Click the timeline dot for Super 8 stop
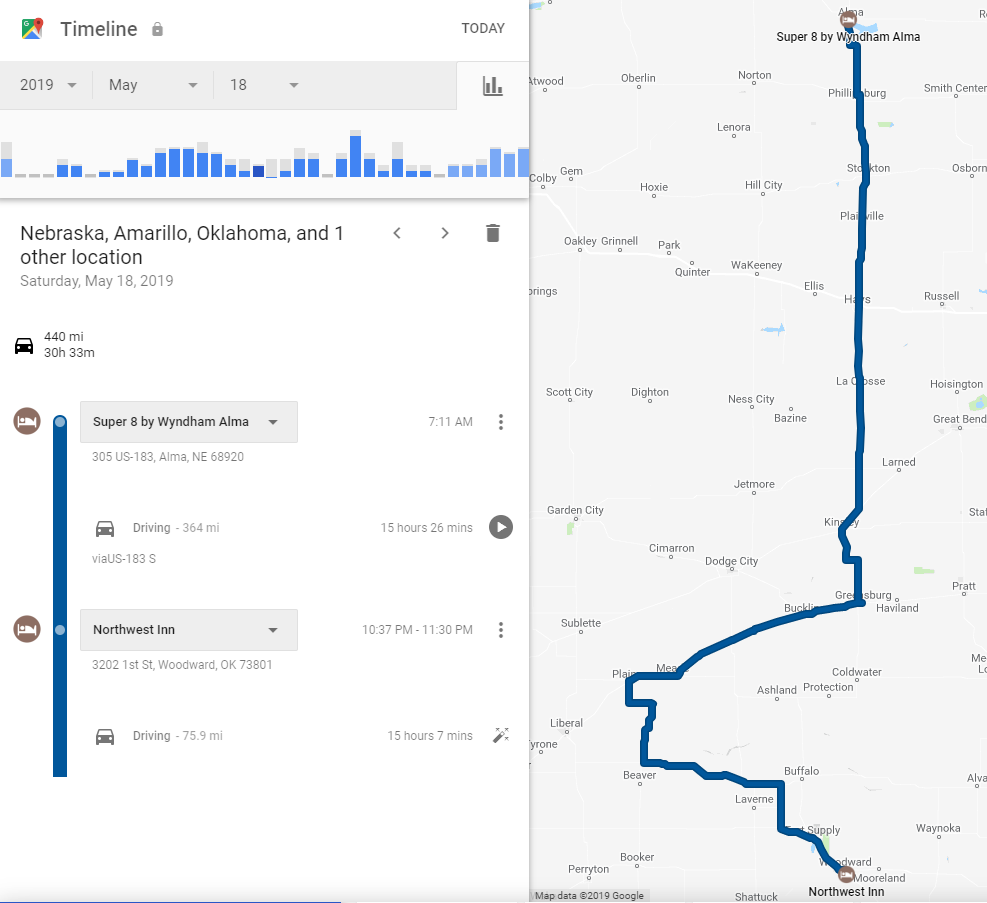This screenshot has width=987, height=903. click(x=60, y=422)
